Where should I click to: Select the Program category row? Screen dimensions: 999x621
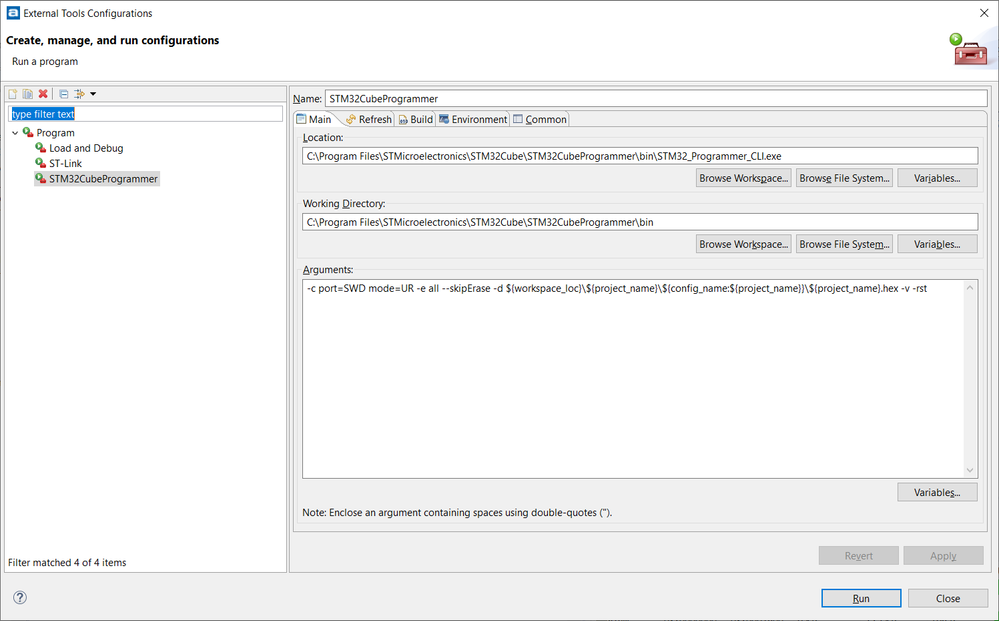(48, 132)
